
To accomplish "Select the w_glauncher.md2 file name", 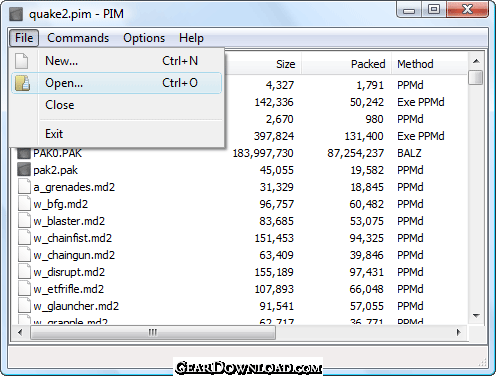I will (x=76, y=306).
